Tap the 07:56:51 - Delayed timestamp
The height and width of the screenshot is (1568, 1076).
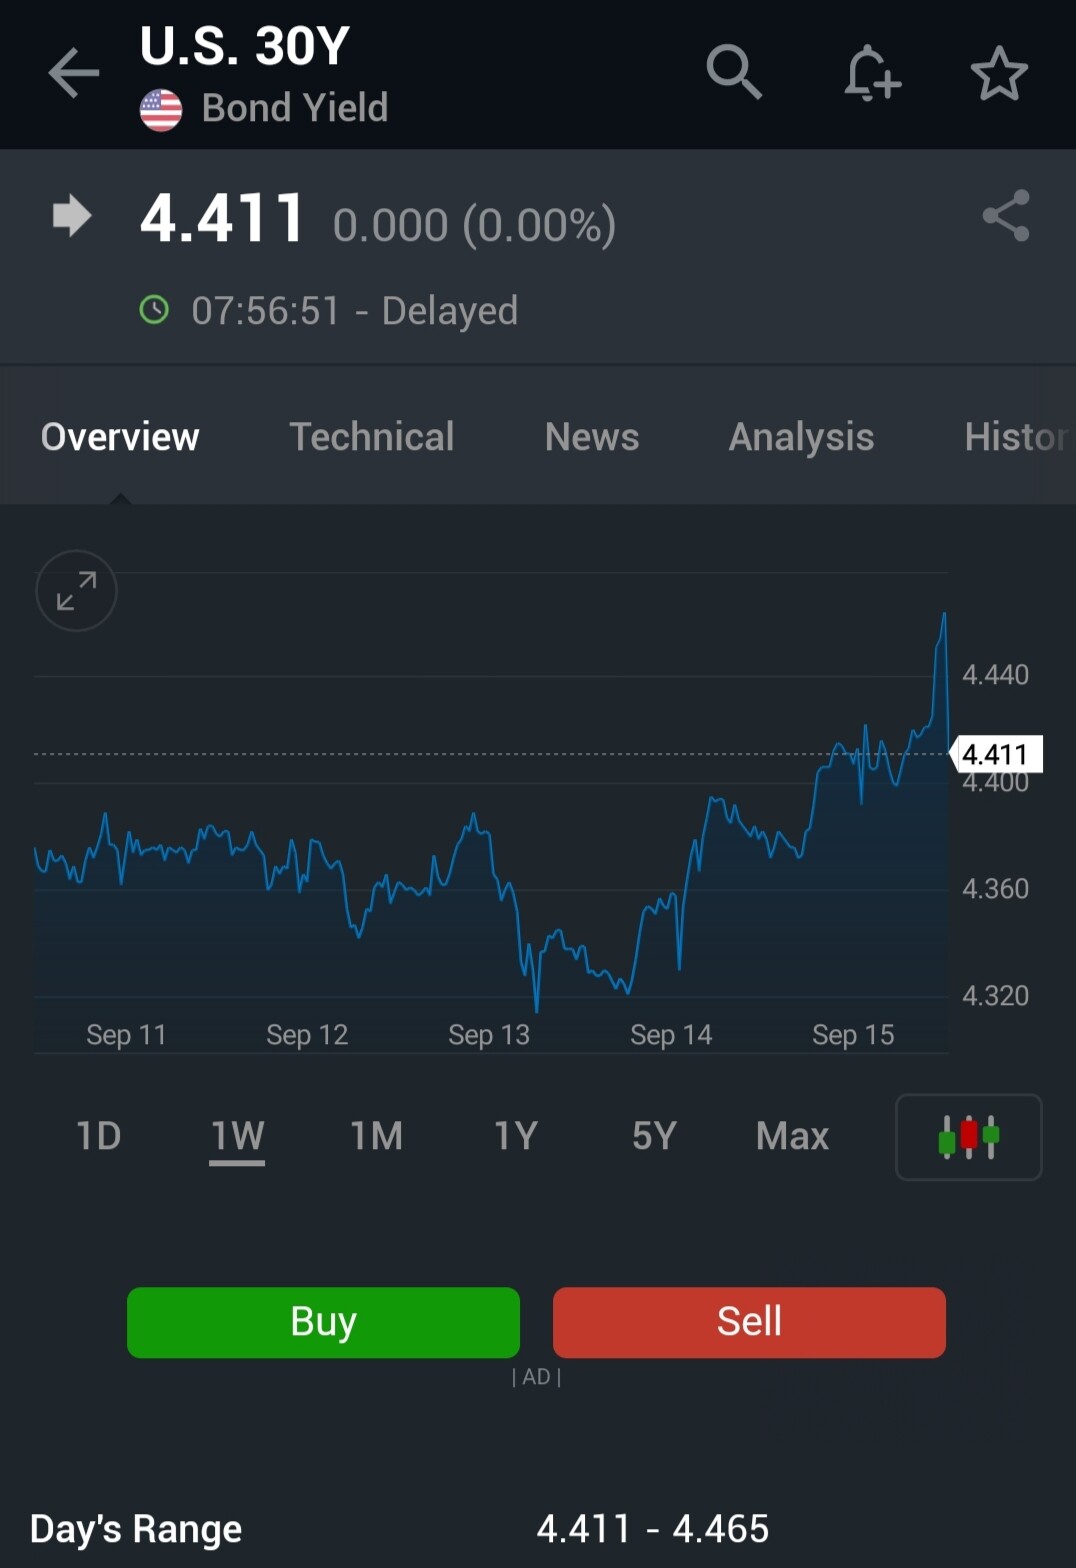355,311
